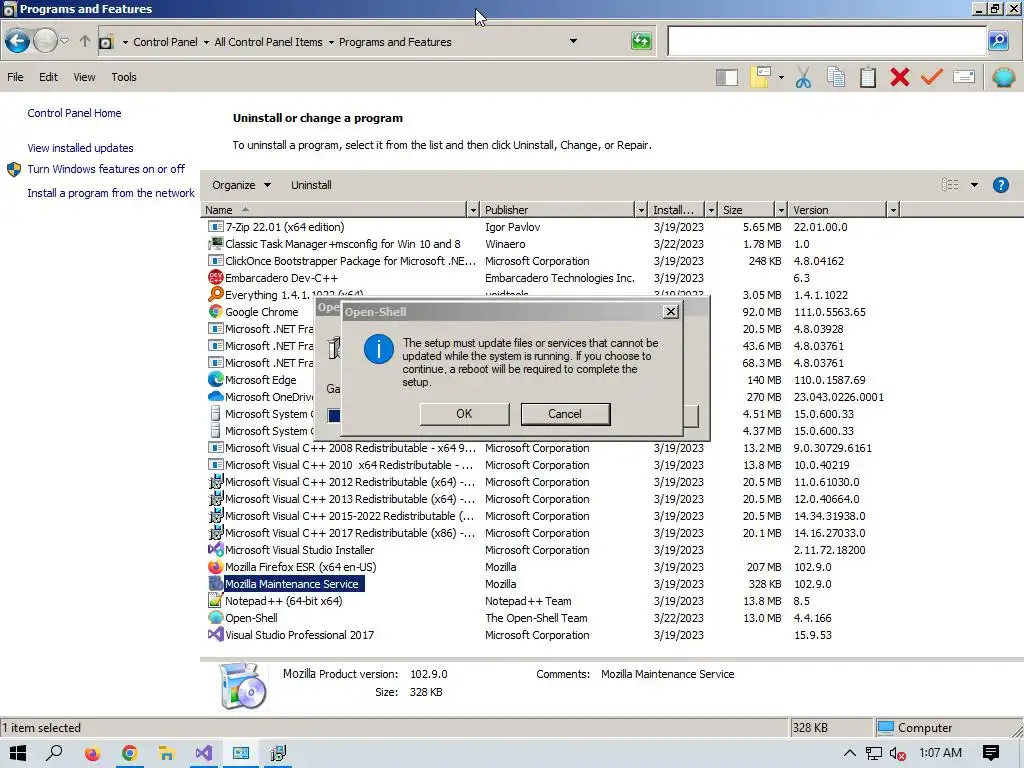
Task: Click the new folder toolbar icon
Action: coord(761,78)
